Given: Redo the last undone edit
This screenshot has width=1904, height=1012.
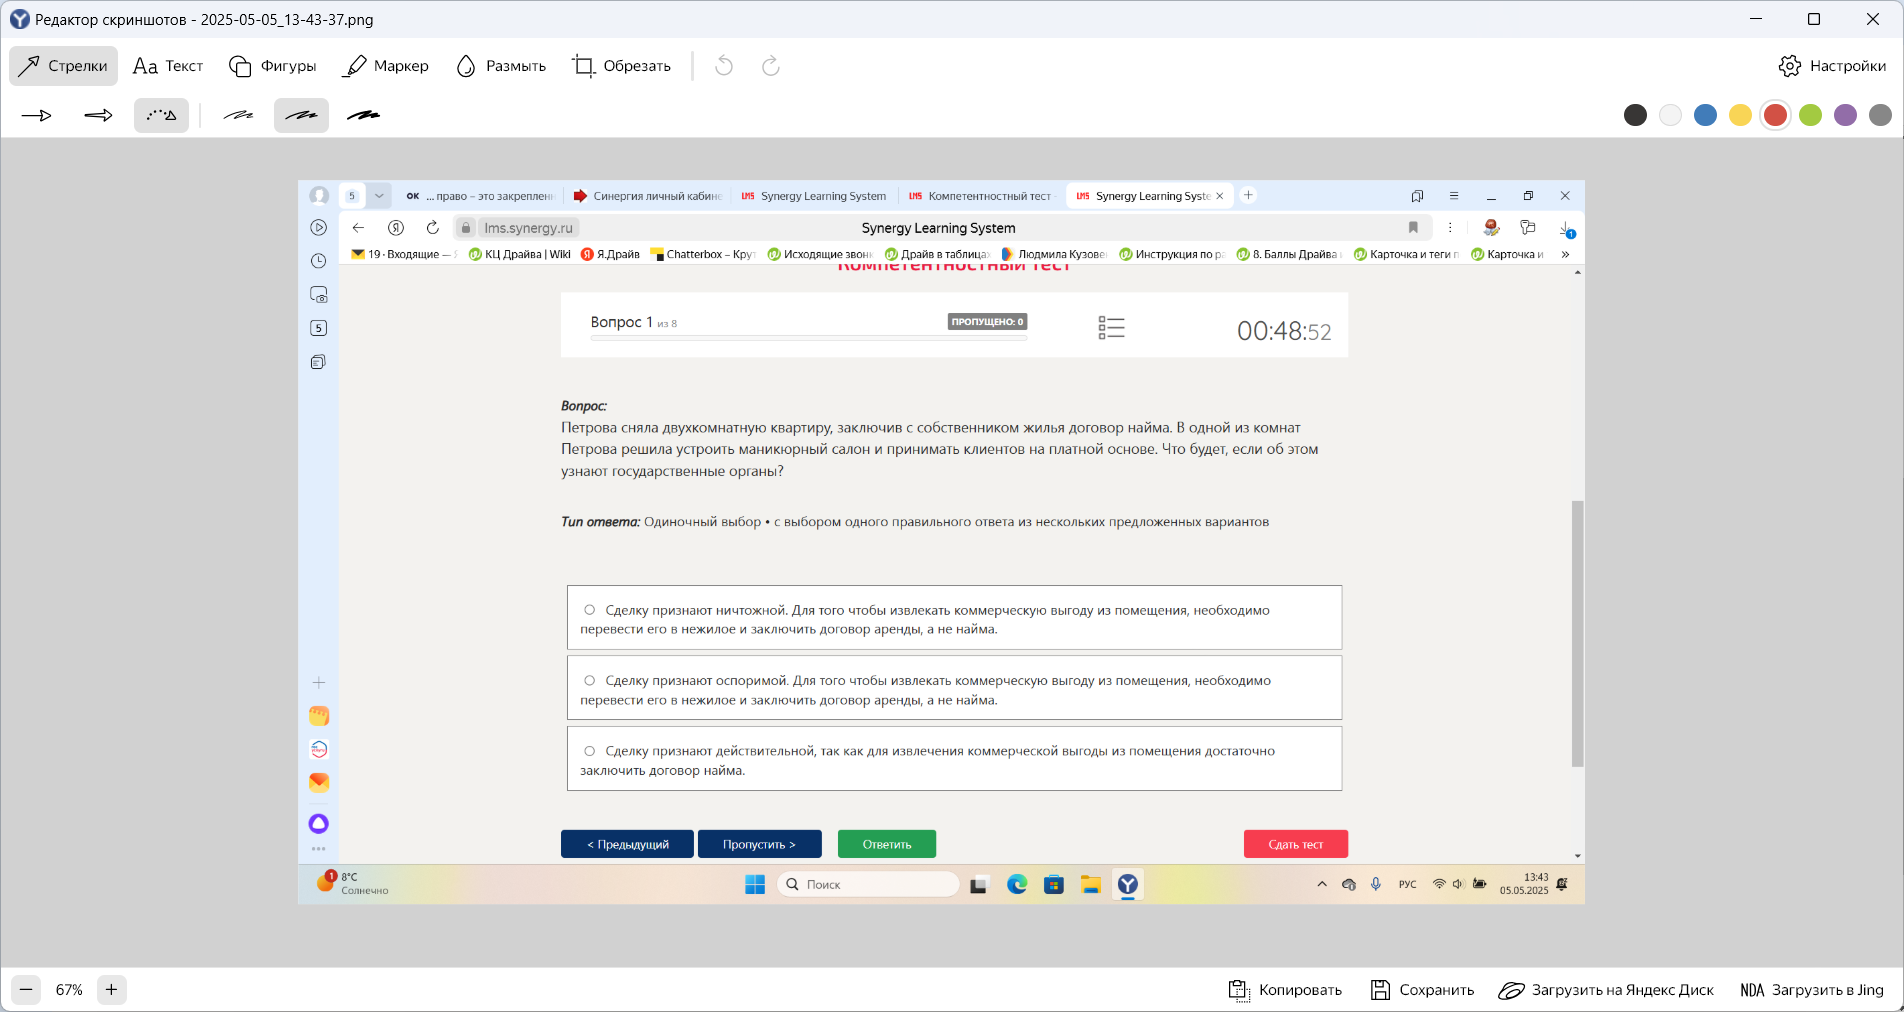Looking at the screenshot, I should (770, 66).
